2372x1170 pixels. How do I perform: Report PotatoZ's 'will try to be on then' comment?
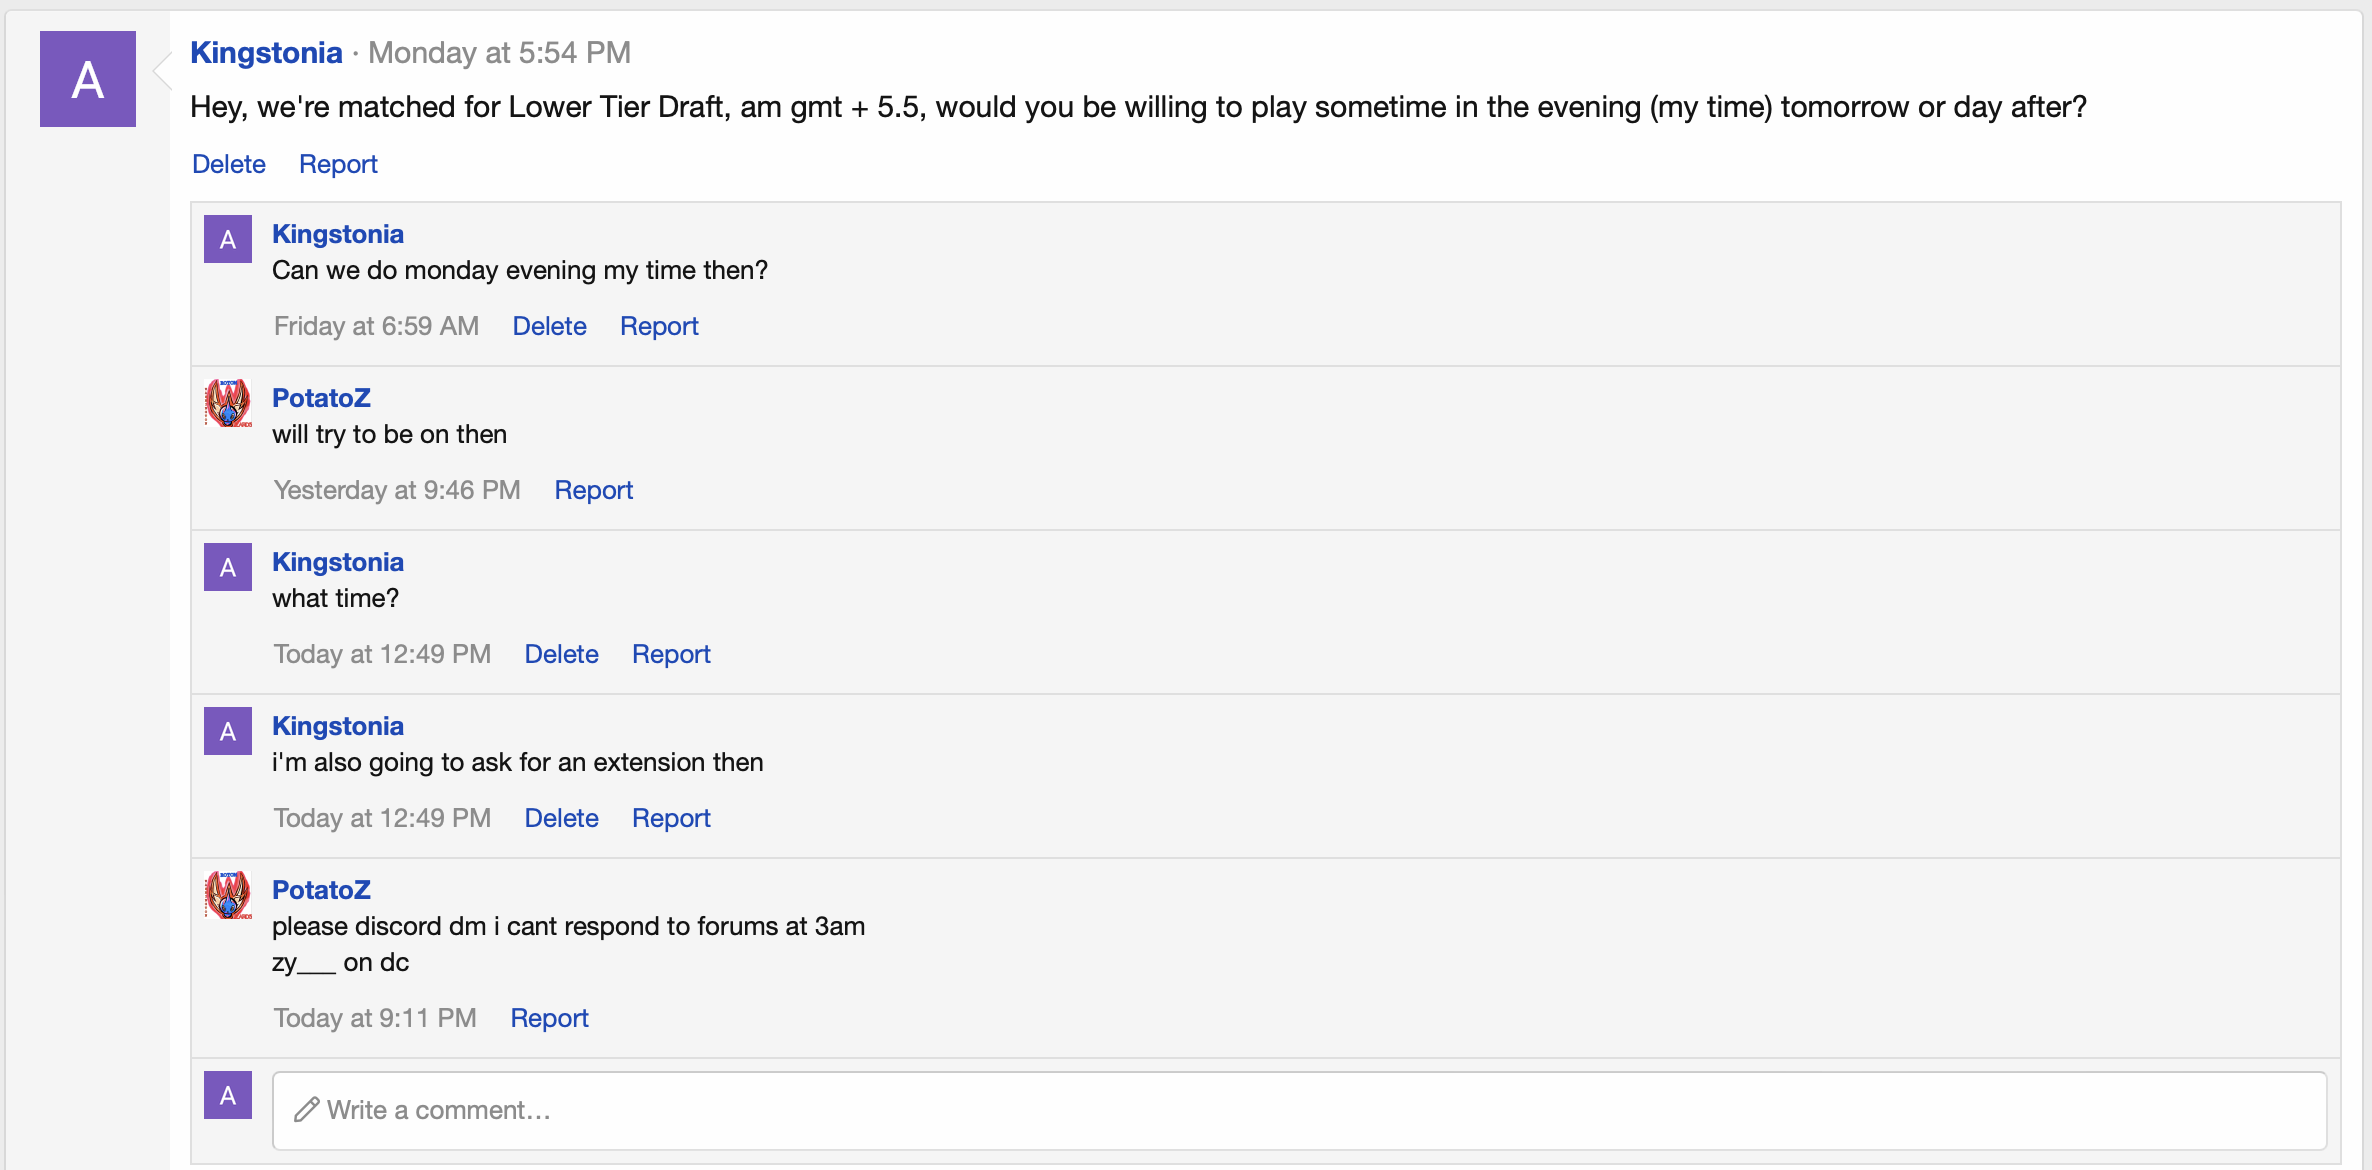click(593, 490)
